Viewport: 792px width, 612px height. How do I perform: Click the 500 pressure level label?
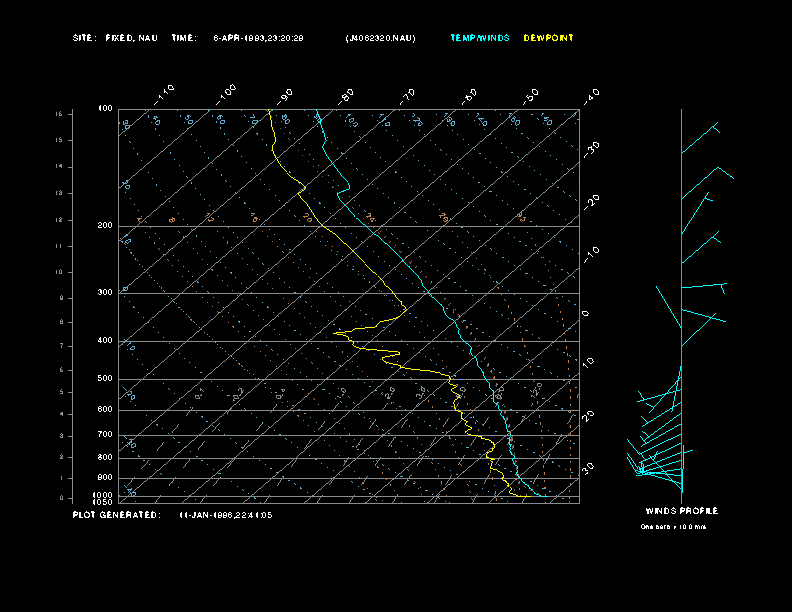pos(105,379)
